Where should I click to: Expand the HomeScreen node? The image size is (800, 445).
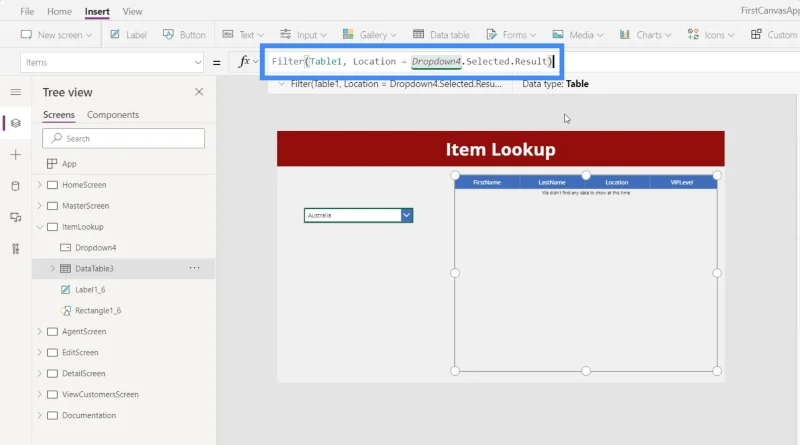pos(40,185)
